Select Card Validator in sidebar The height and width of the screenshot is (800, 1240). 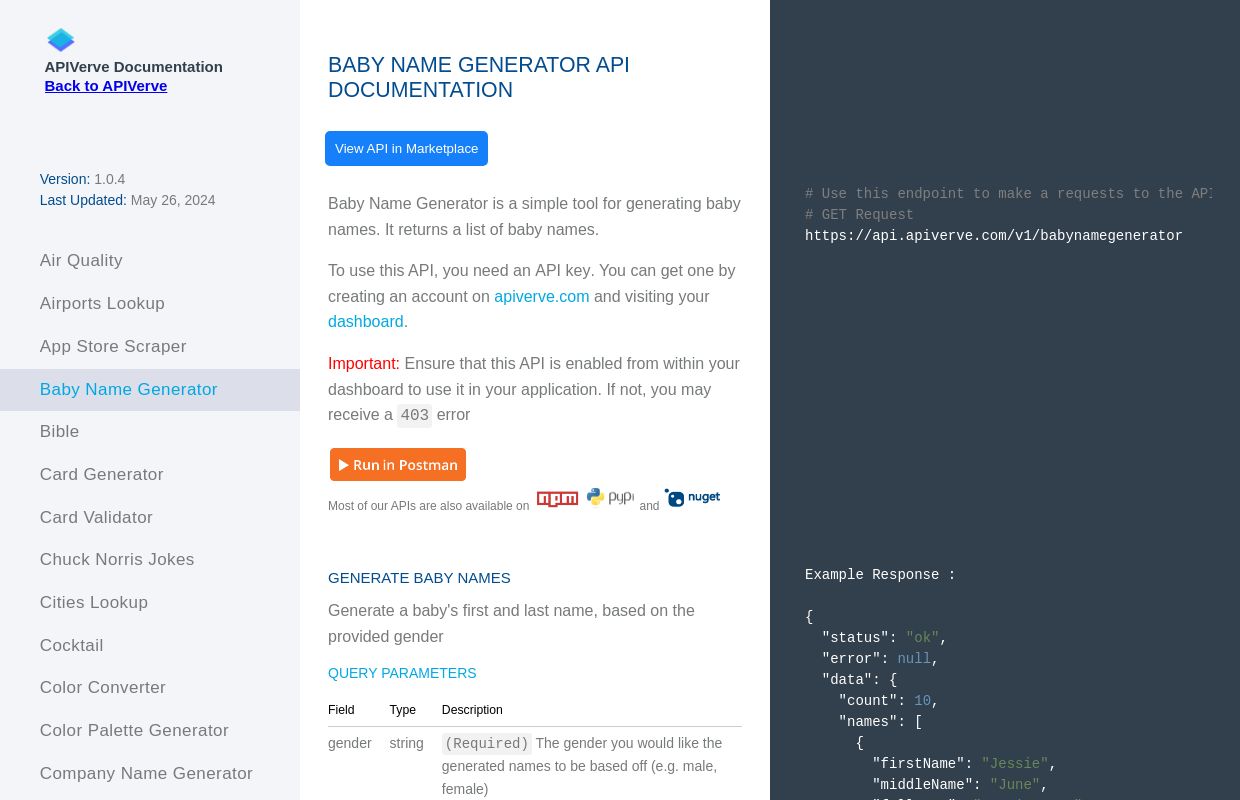point(150,518)
